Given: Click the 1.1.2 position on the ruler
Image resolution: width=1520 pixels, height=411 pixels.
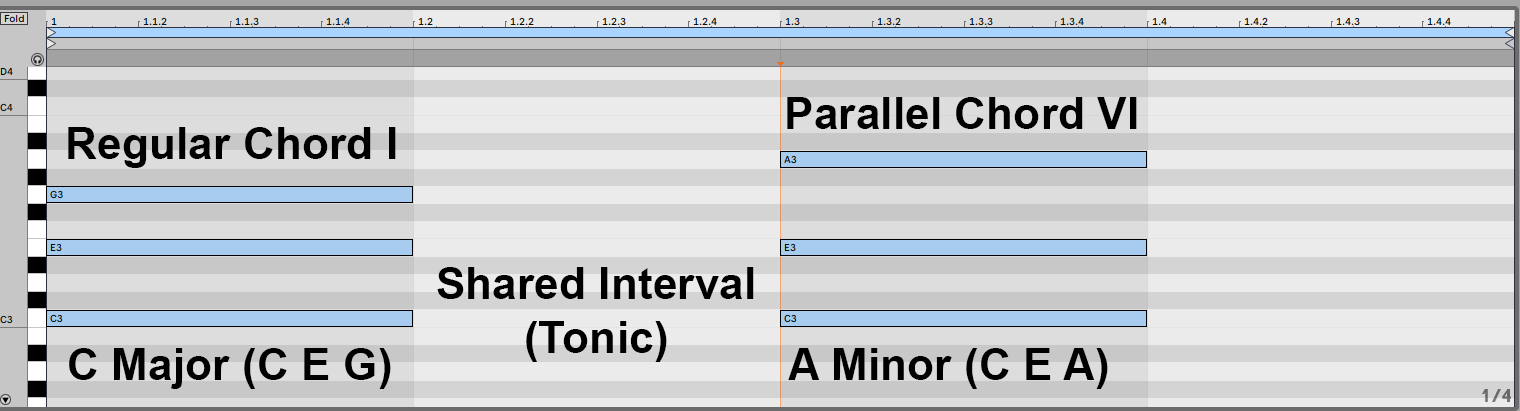Looking at the screenshot, I should 155,20.
